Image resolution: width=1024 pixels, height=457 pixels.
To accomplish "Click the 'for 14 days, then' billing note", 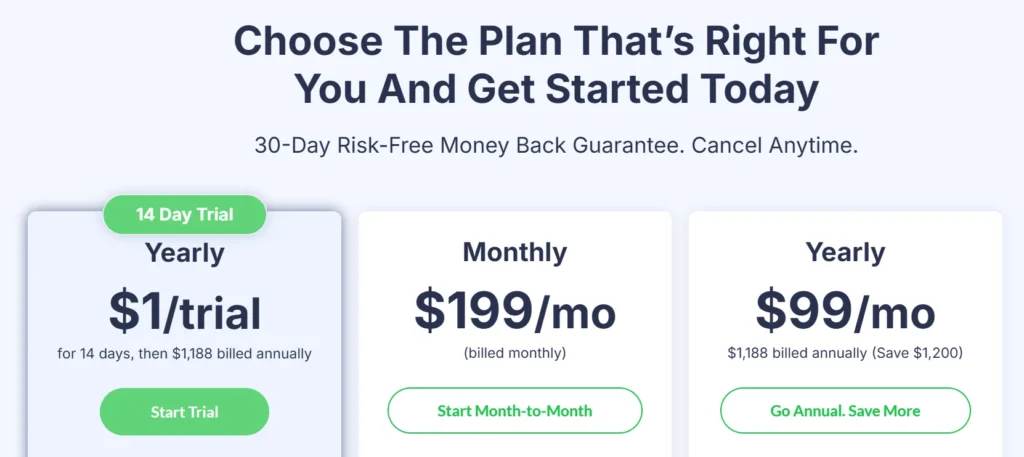I will pos(112,353).
